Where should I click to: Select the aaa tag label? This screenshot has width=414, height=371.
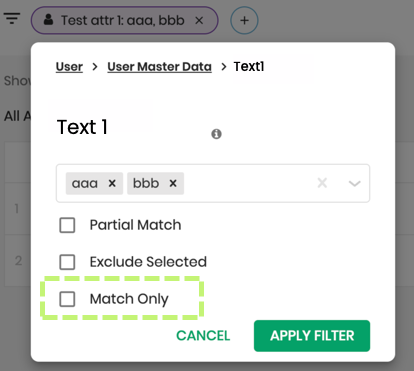[85, 183]
